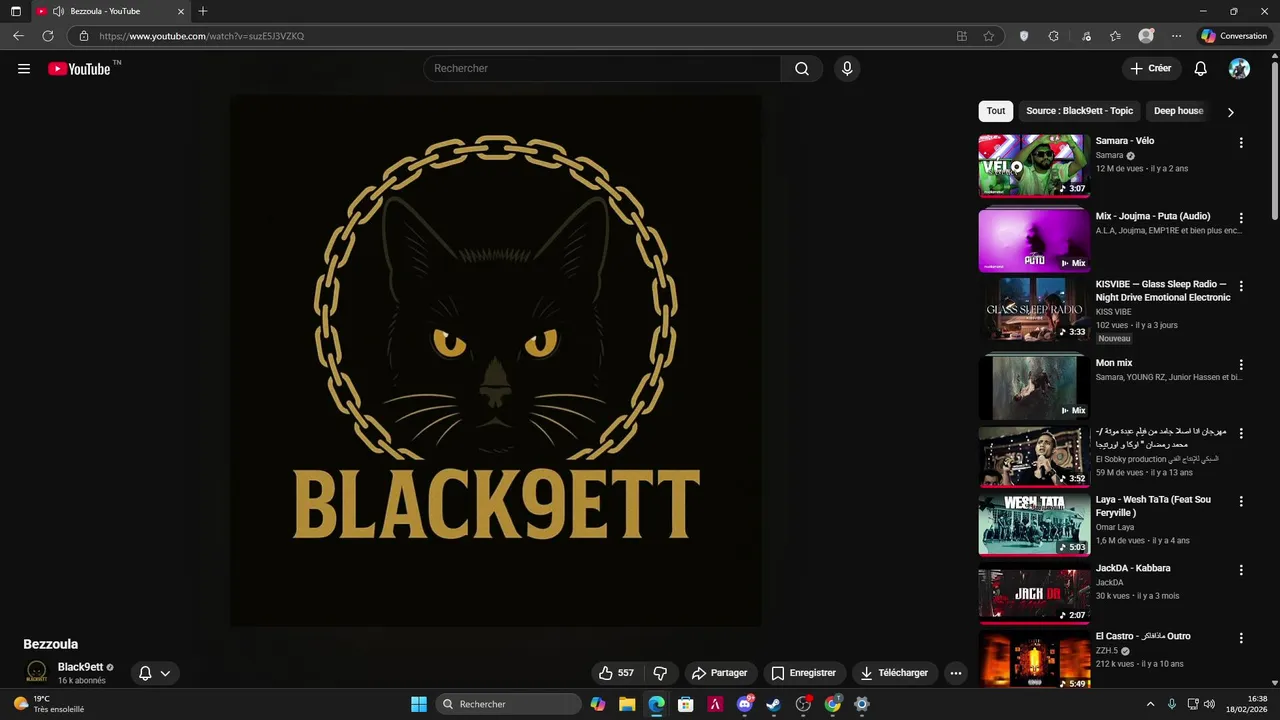Select the Deep house chip
The image size is (1280, 720).
[1178, 111]
